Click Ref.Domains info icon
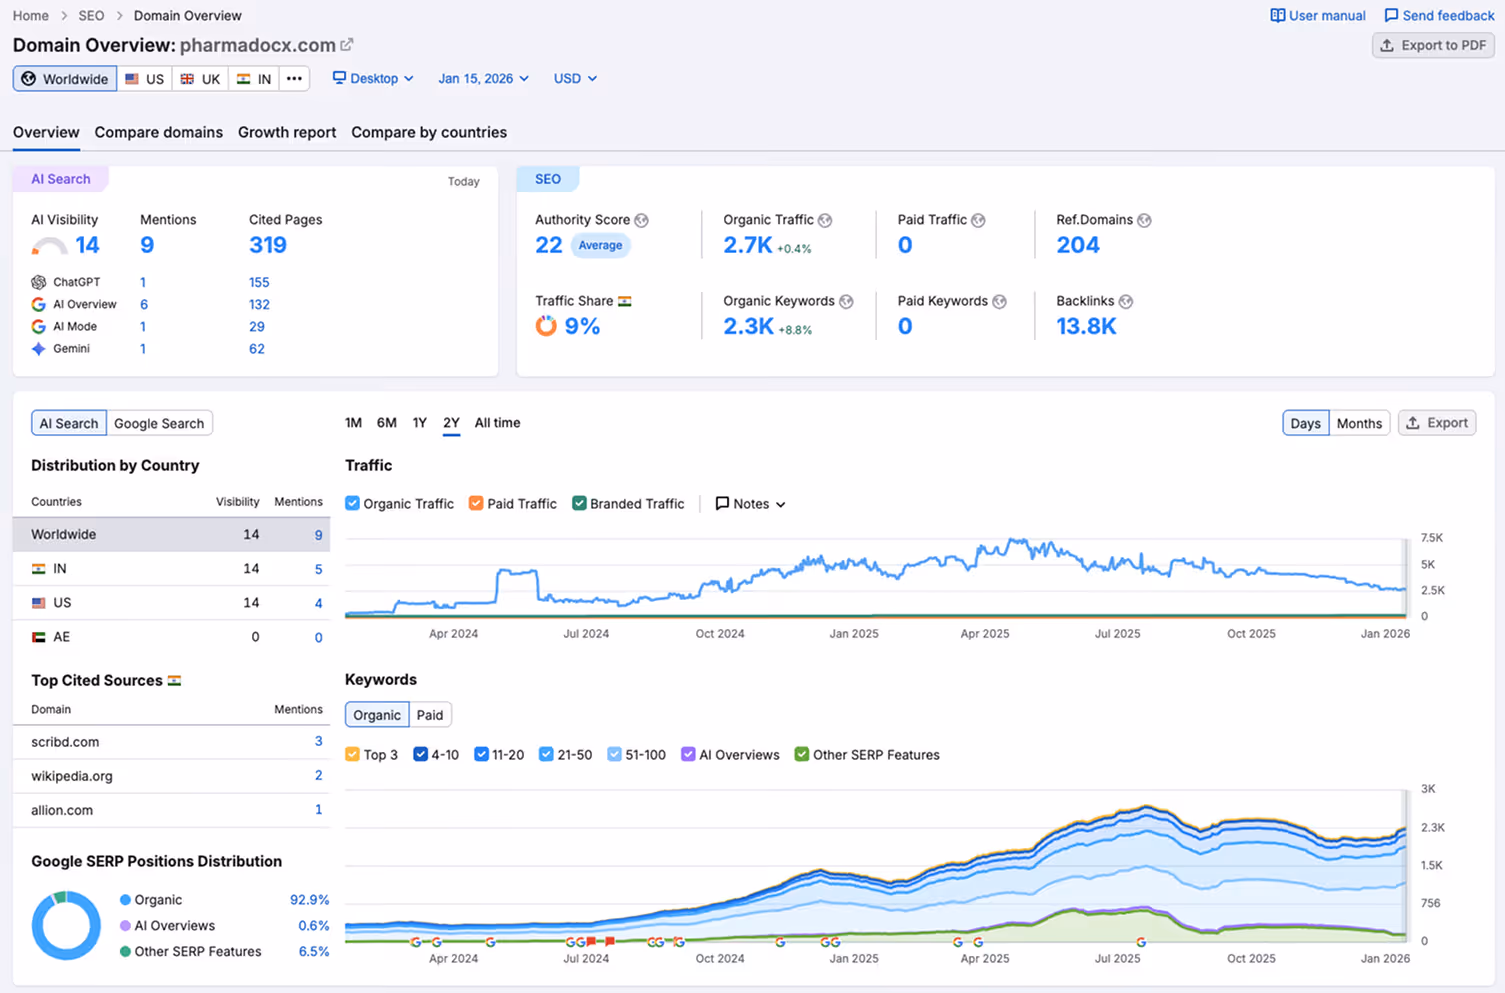 click(x=1144, y=220)
